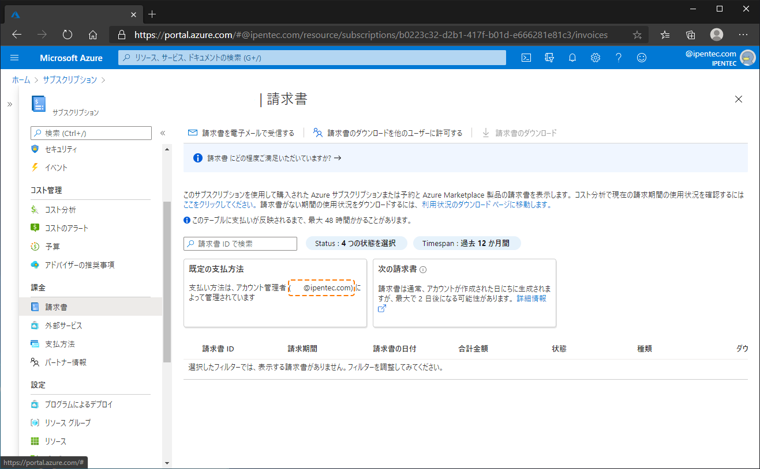This screenshot has height=469, width=760.
Task: Open the 詳細情報 link in 次の請求書
Action: point(531,298)
